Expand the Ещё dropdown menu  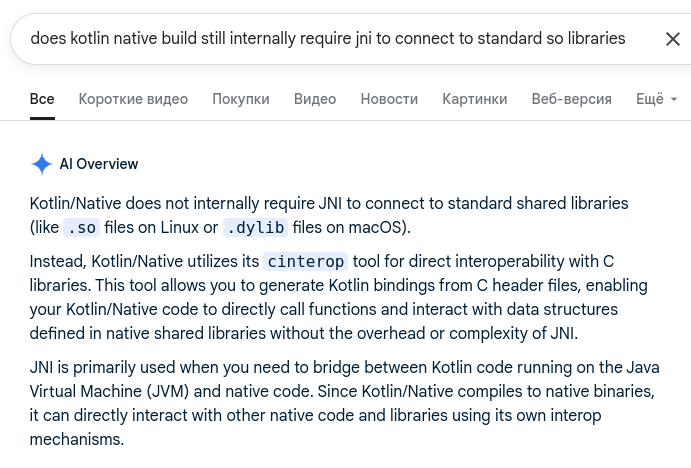pos(656,99)
